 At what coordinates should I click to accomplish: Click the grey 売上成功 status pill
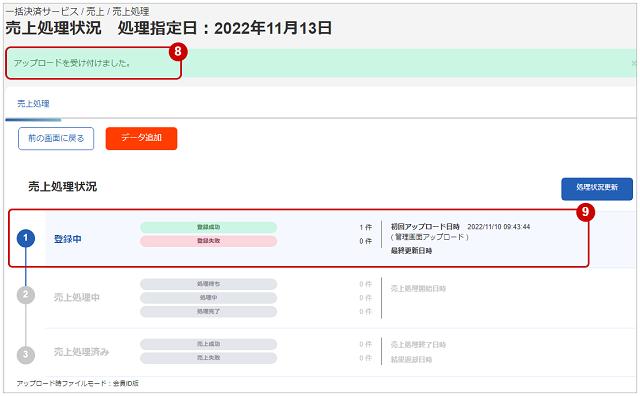point(209,344)
